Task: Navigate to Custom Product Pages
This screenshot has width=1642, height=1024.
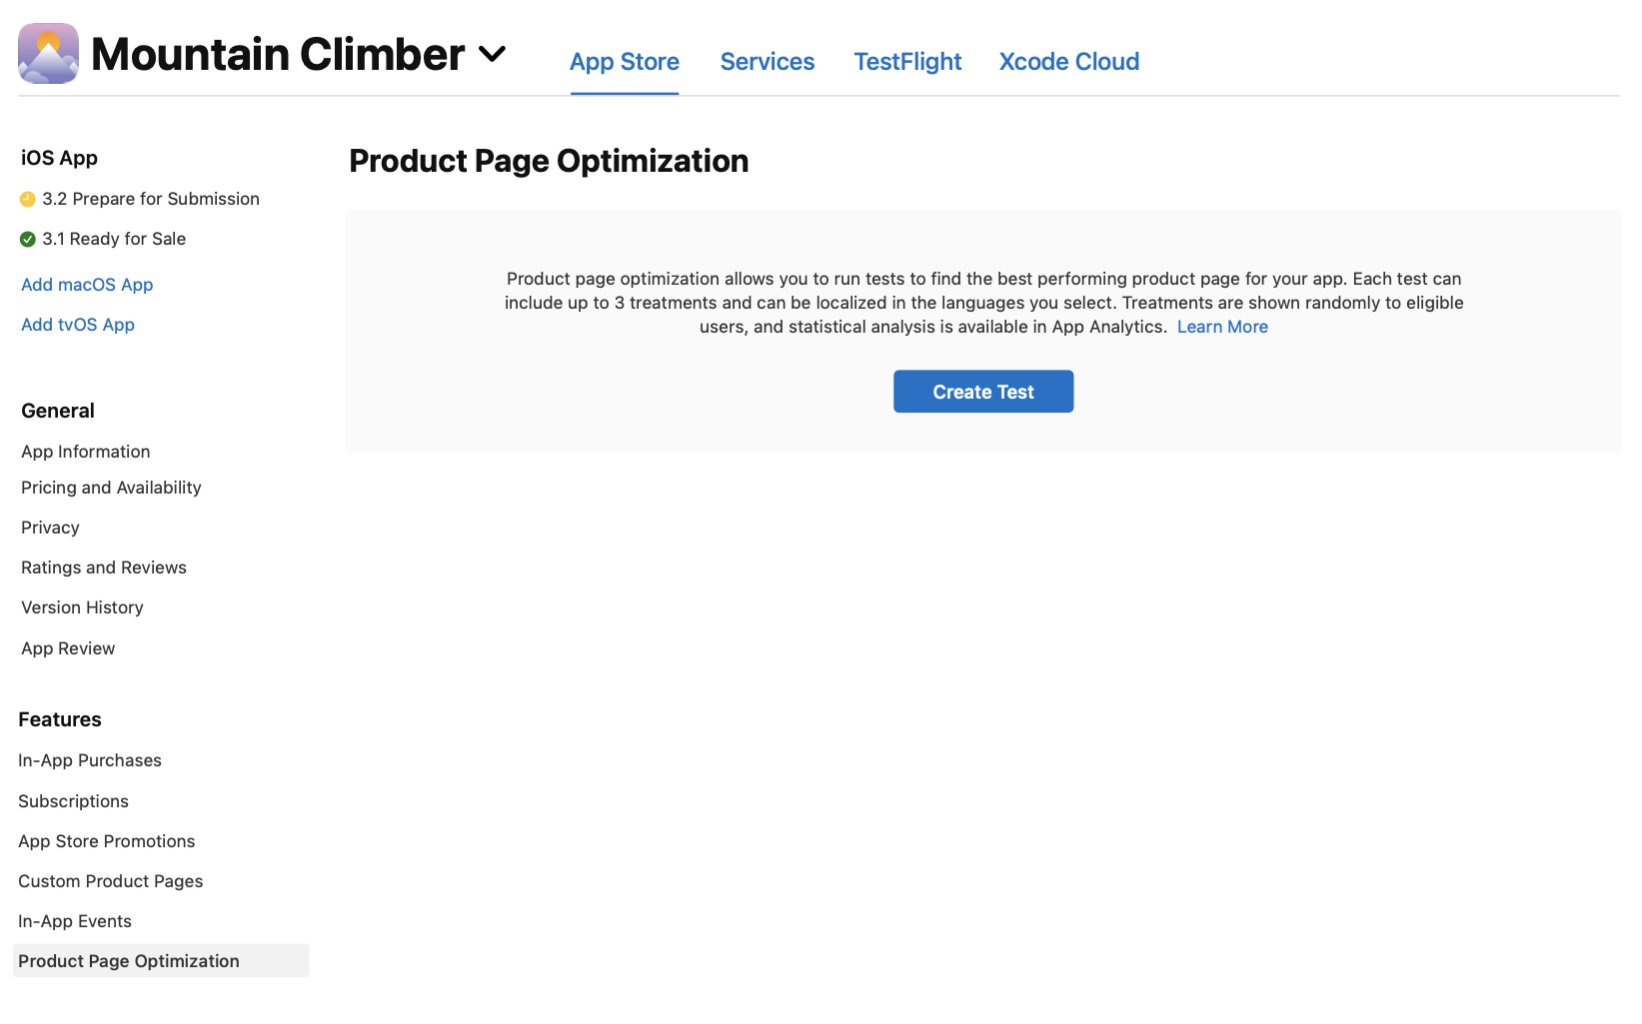Action: tap(110, 881)
